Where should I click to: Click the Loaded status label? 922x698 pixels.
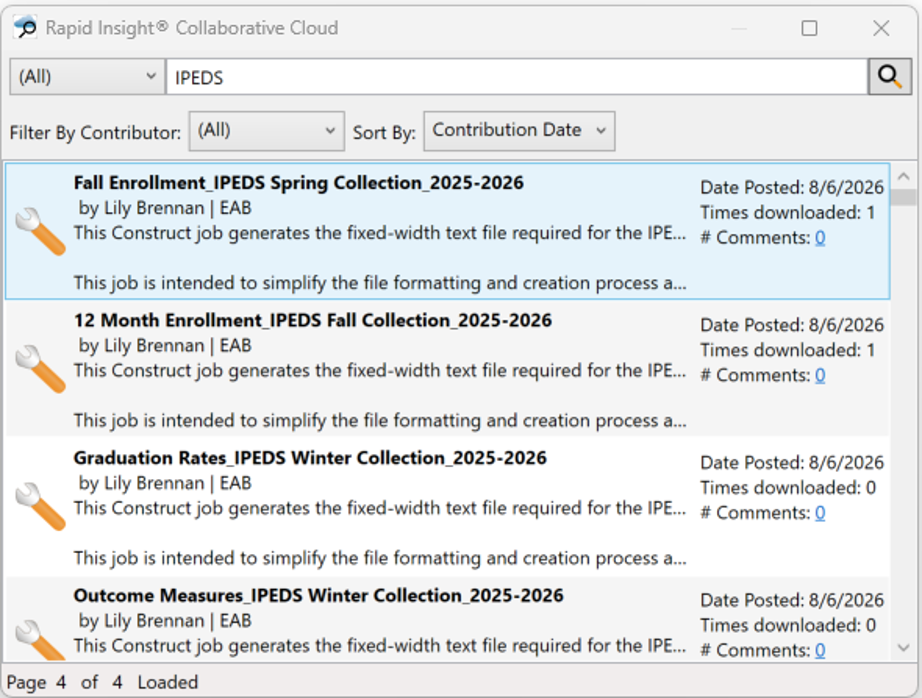168,683
